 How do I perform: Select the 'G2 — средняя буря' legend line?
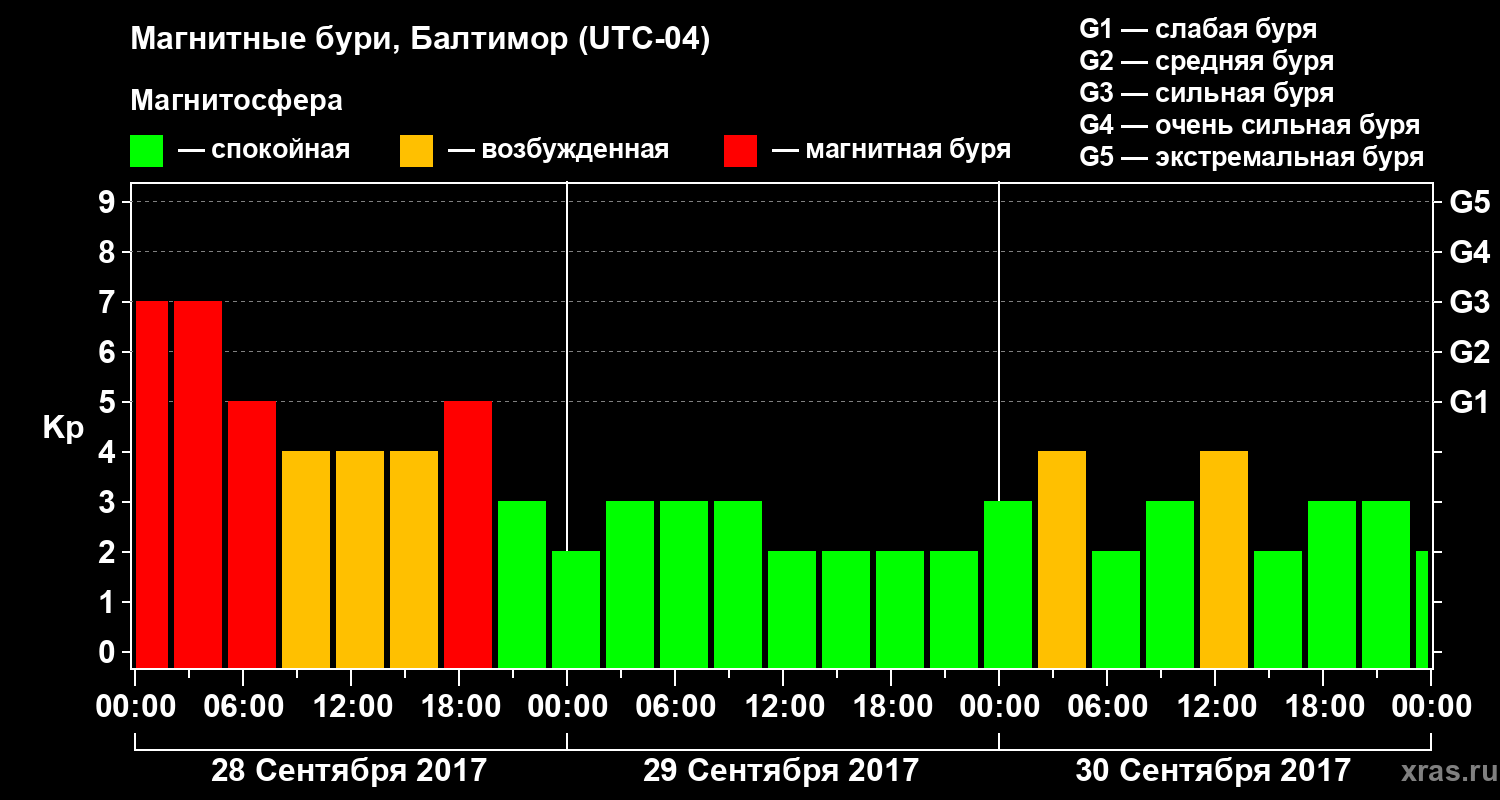coord(1206,61)
